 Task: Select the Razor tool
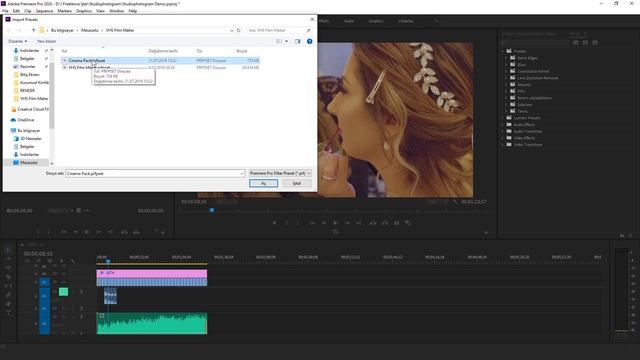coord(8,277)
